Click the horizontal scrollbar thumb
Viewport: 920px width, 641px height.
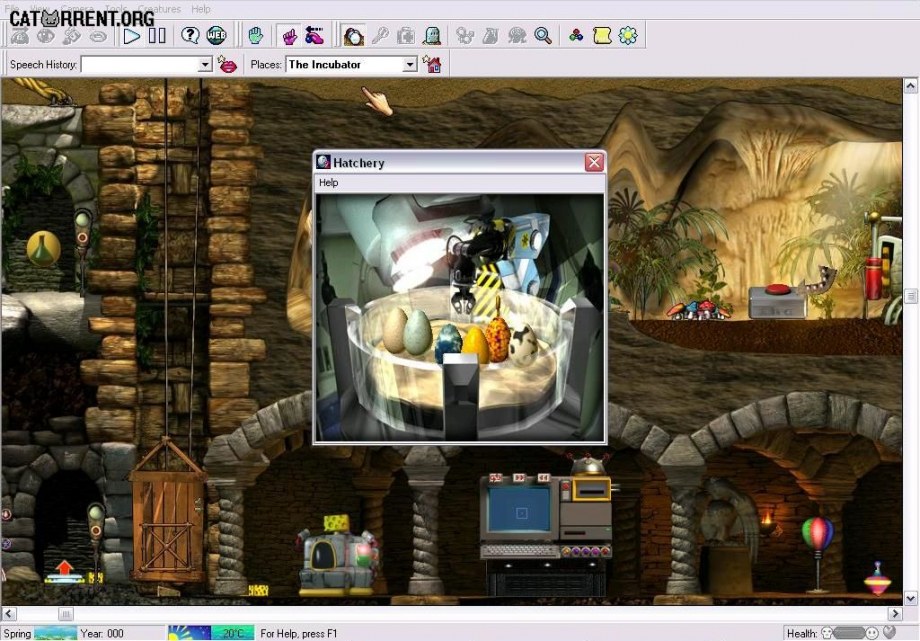point(66,614)
